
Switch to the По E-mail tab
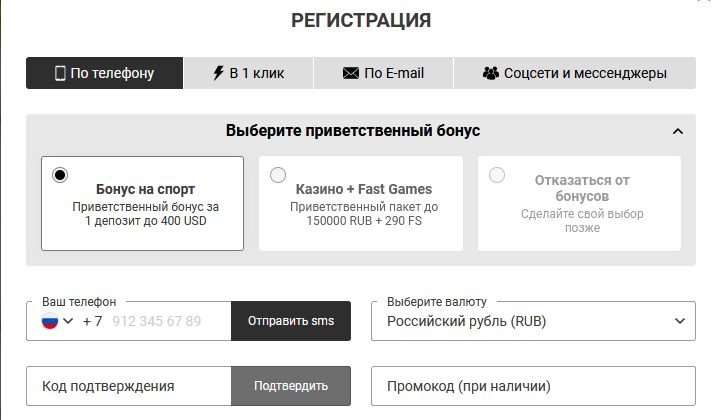(383, 73)
